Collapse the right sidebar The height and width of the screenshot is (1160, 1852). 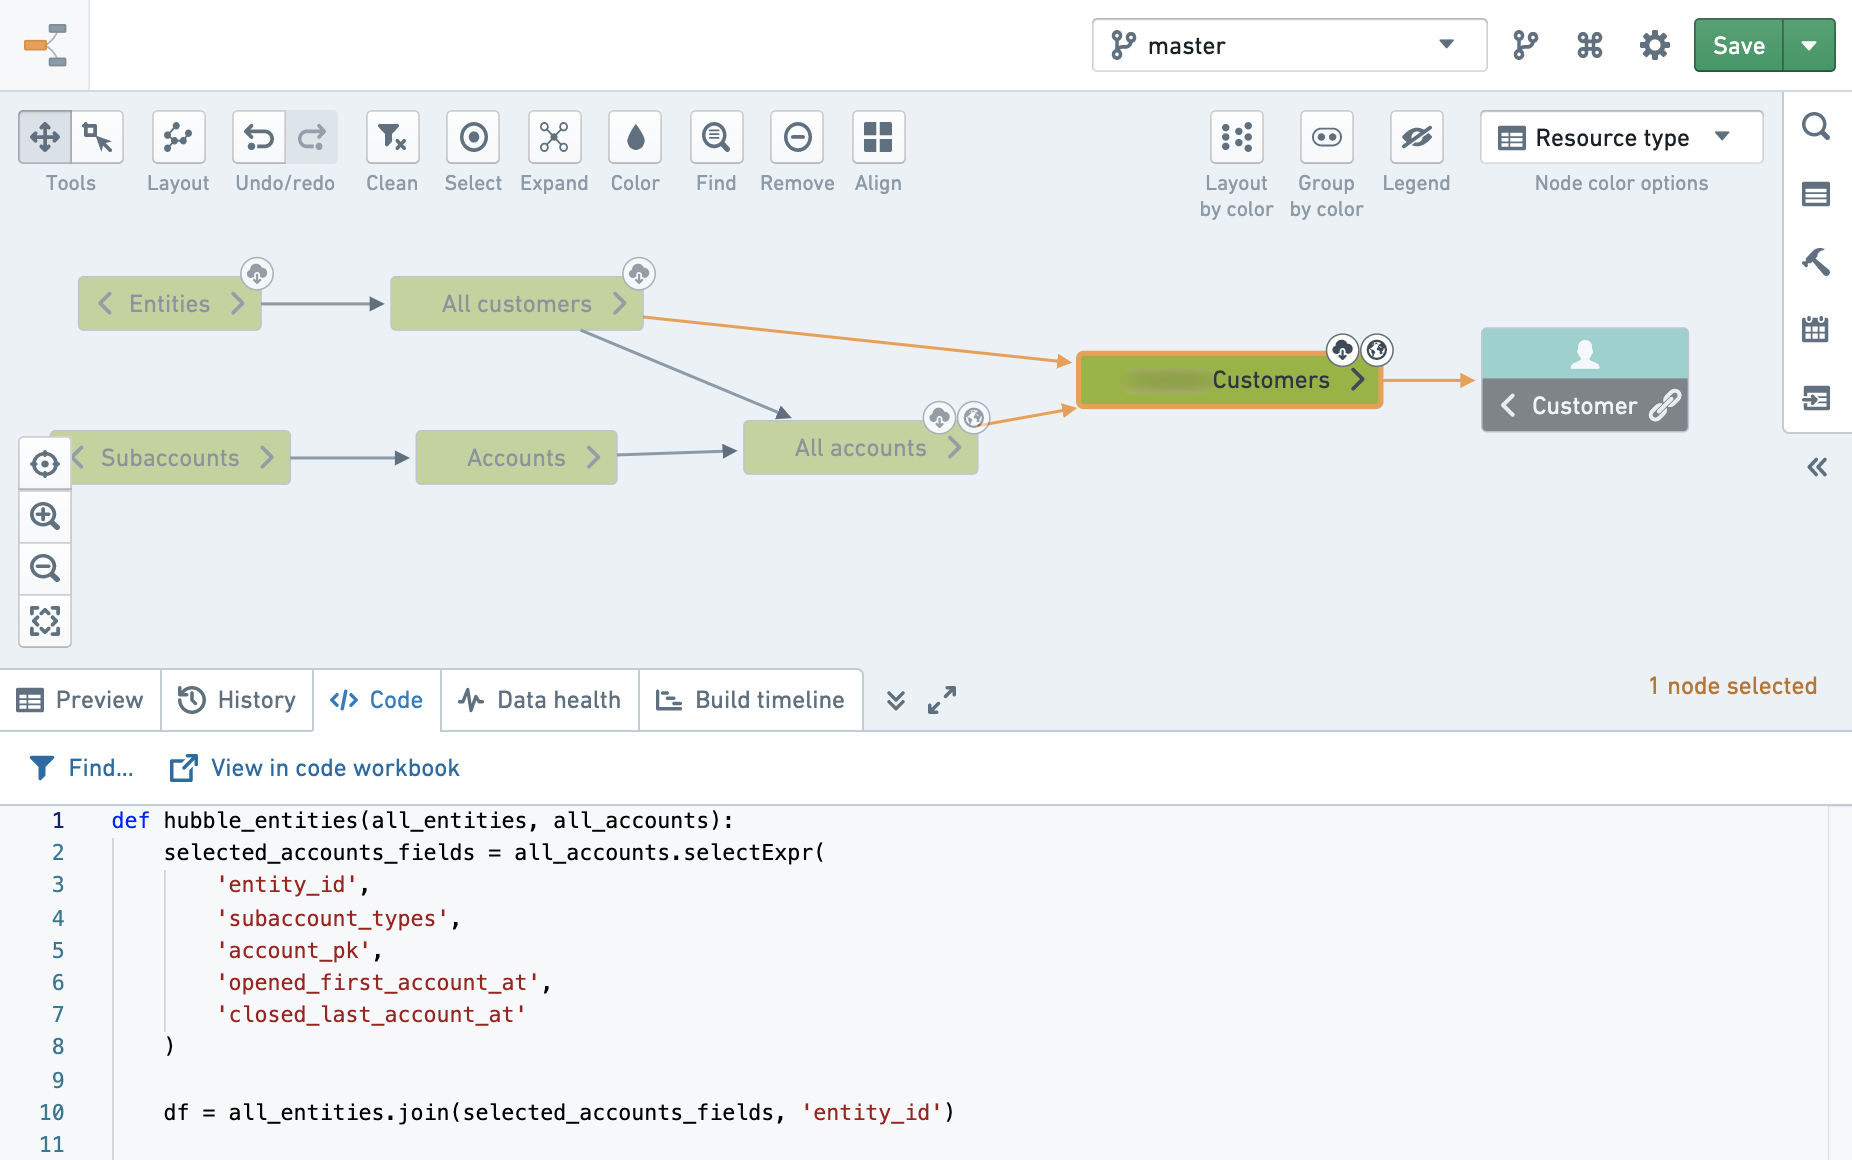coord(1817,467)
